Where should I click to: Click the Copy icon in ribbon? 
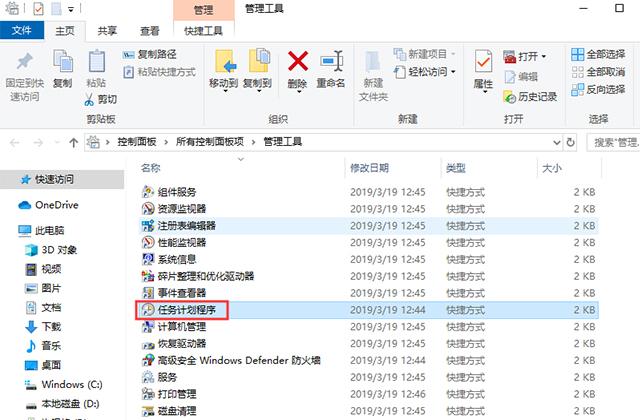(x=63, y=62)
